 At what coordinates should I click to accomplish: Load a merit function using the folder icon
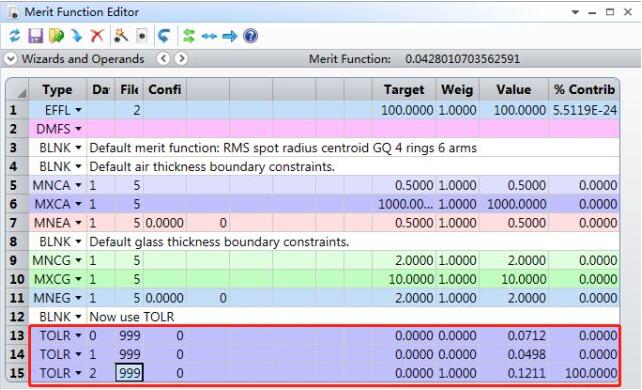pyautogui.click(x=56, y=36)
